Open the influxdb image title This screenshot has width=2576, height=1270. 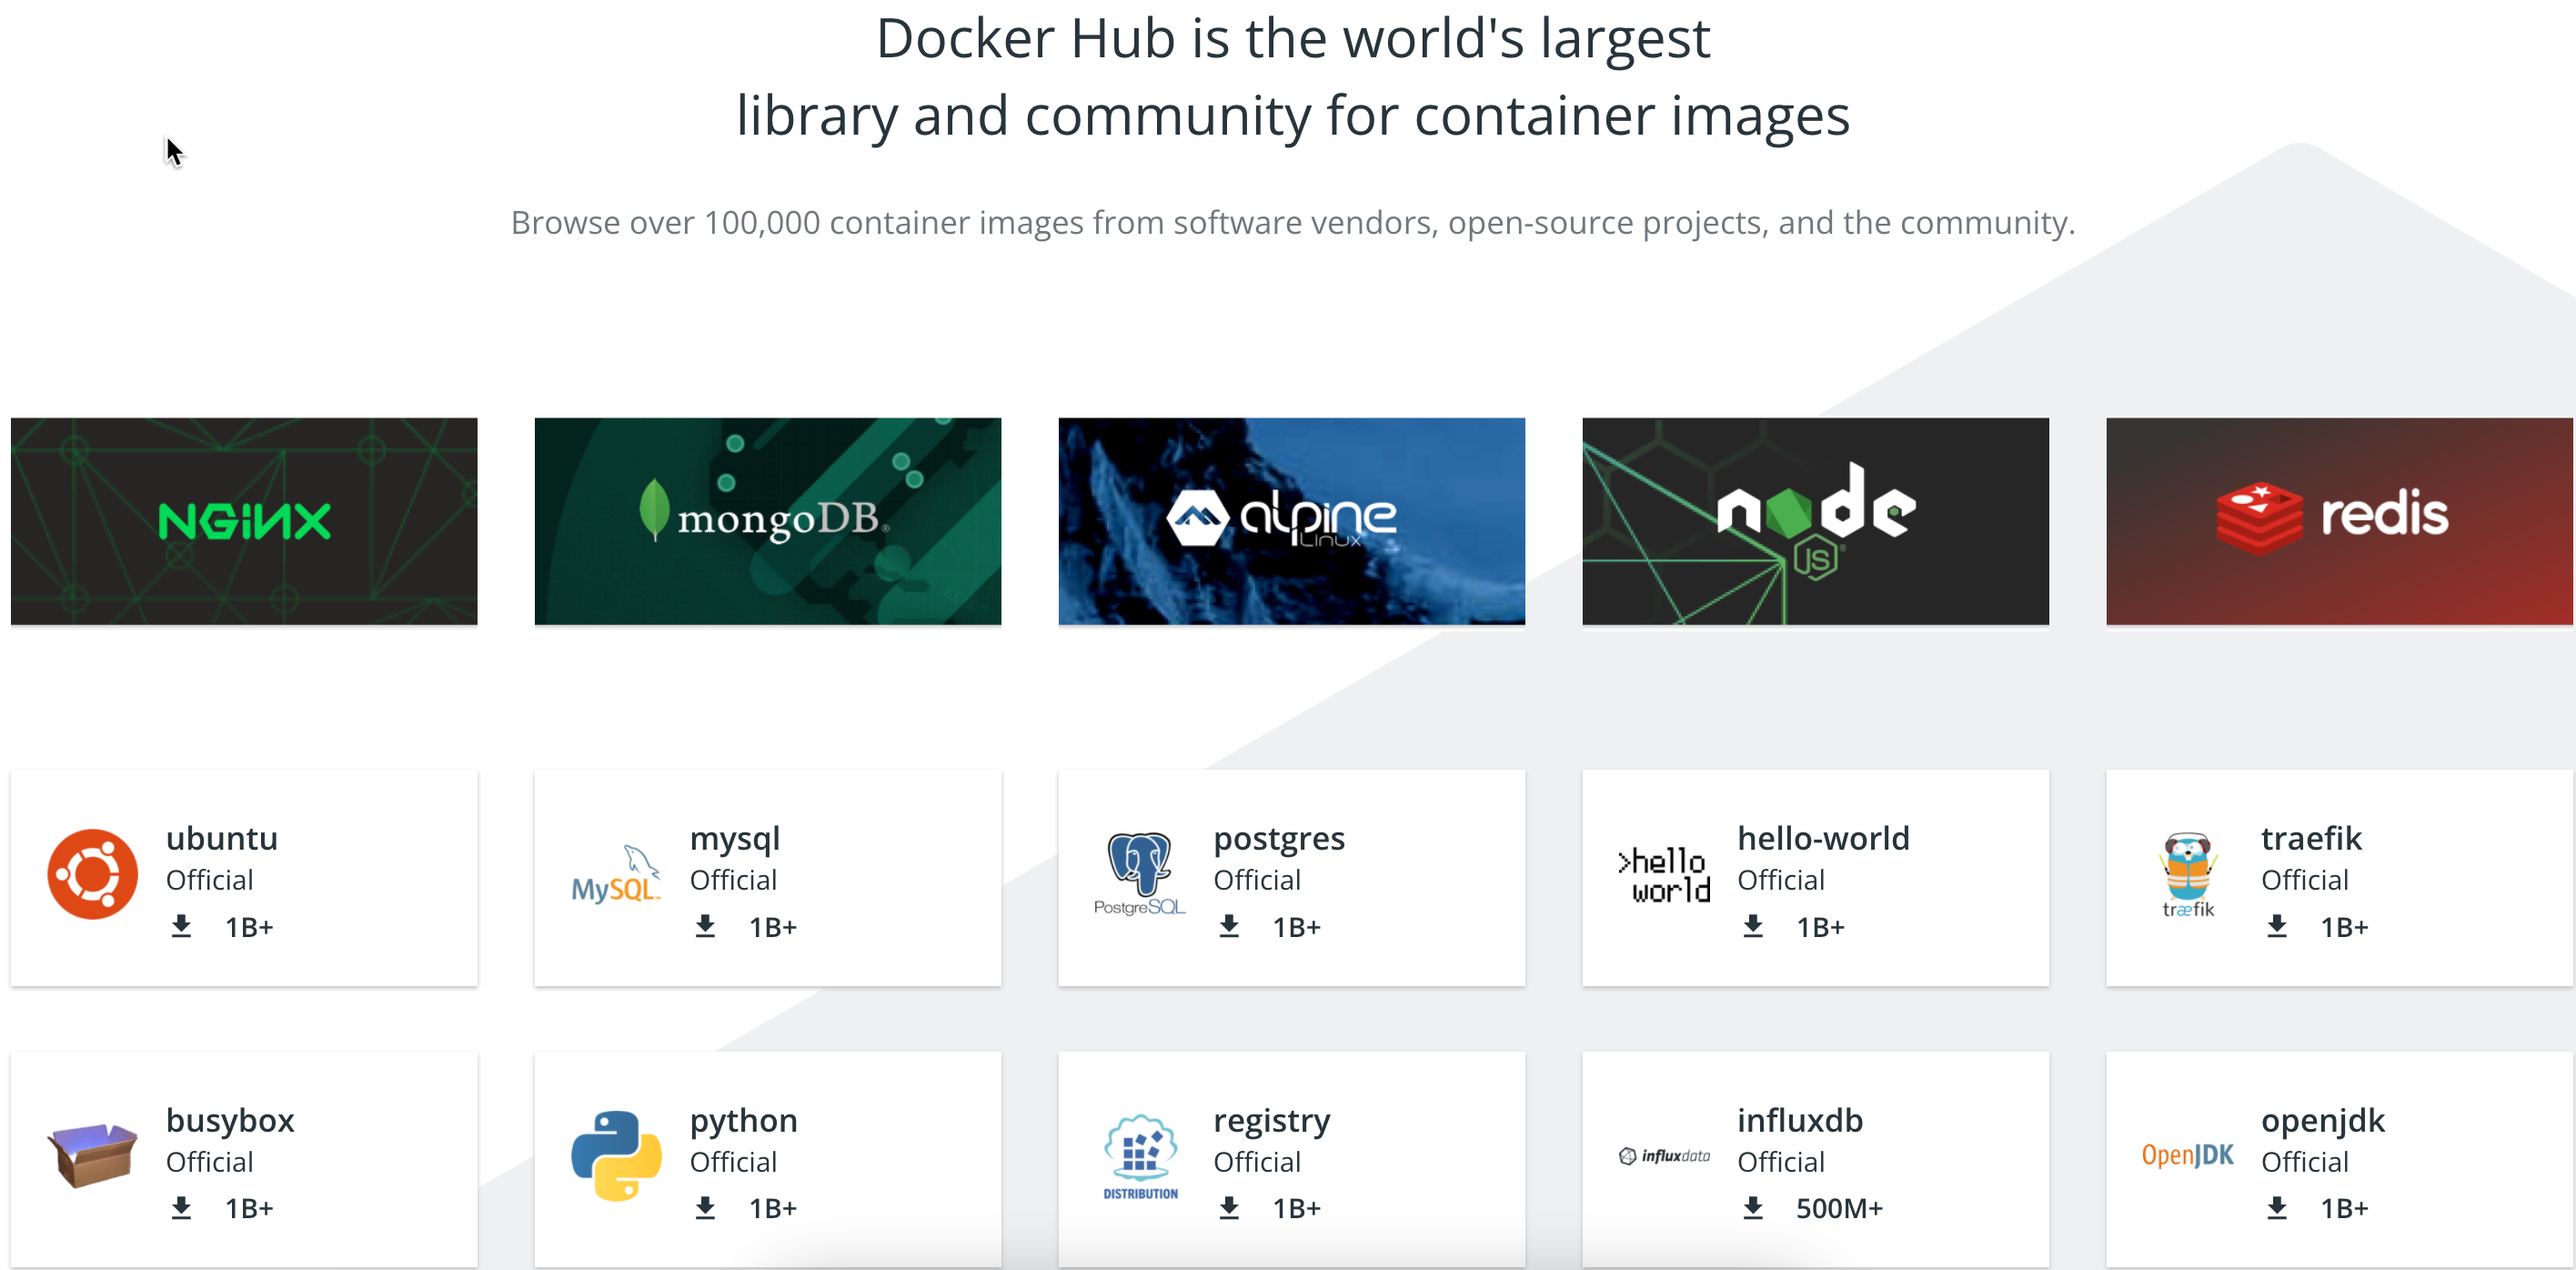1800,1119
